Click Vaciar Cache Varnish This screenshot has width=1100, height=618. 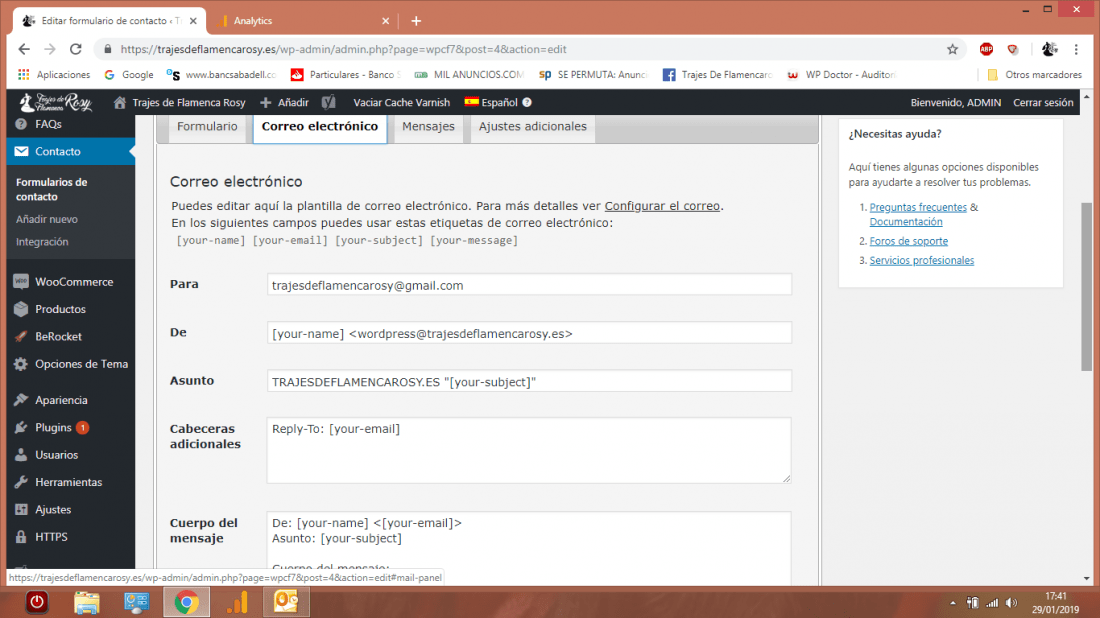click(x=401, y=102)
